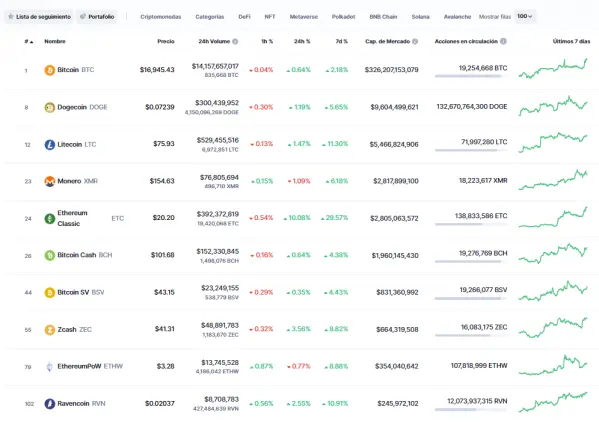Open EthereumPoW 7-day sparkline chart
The image size is (599, 422).
click(553, 365)
